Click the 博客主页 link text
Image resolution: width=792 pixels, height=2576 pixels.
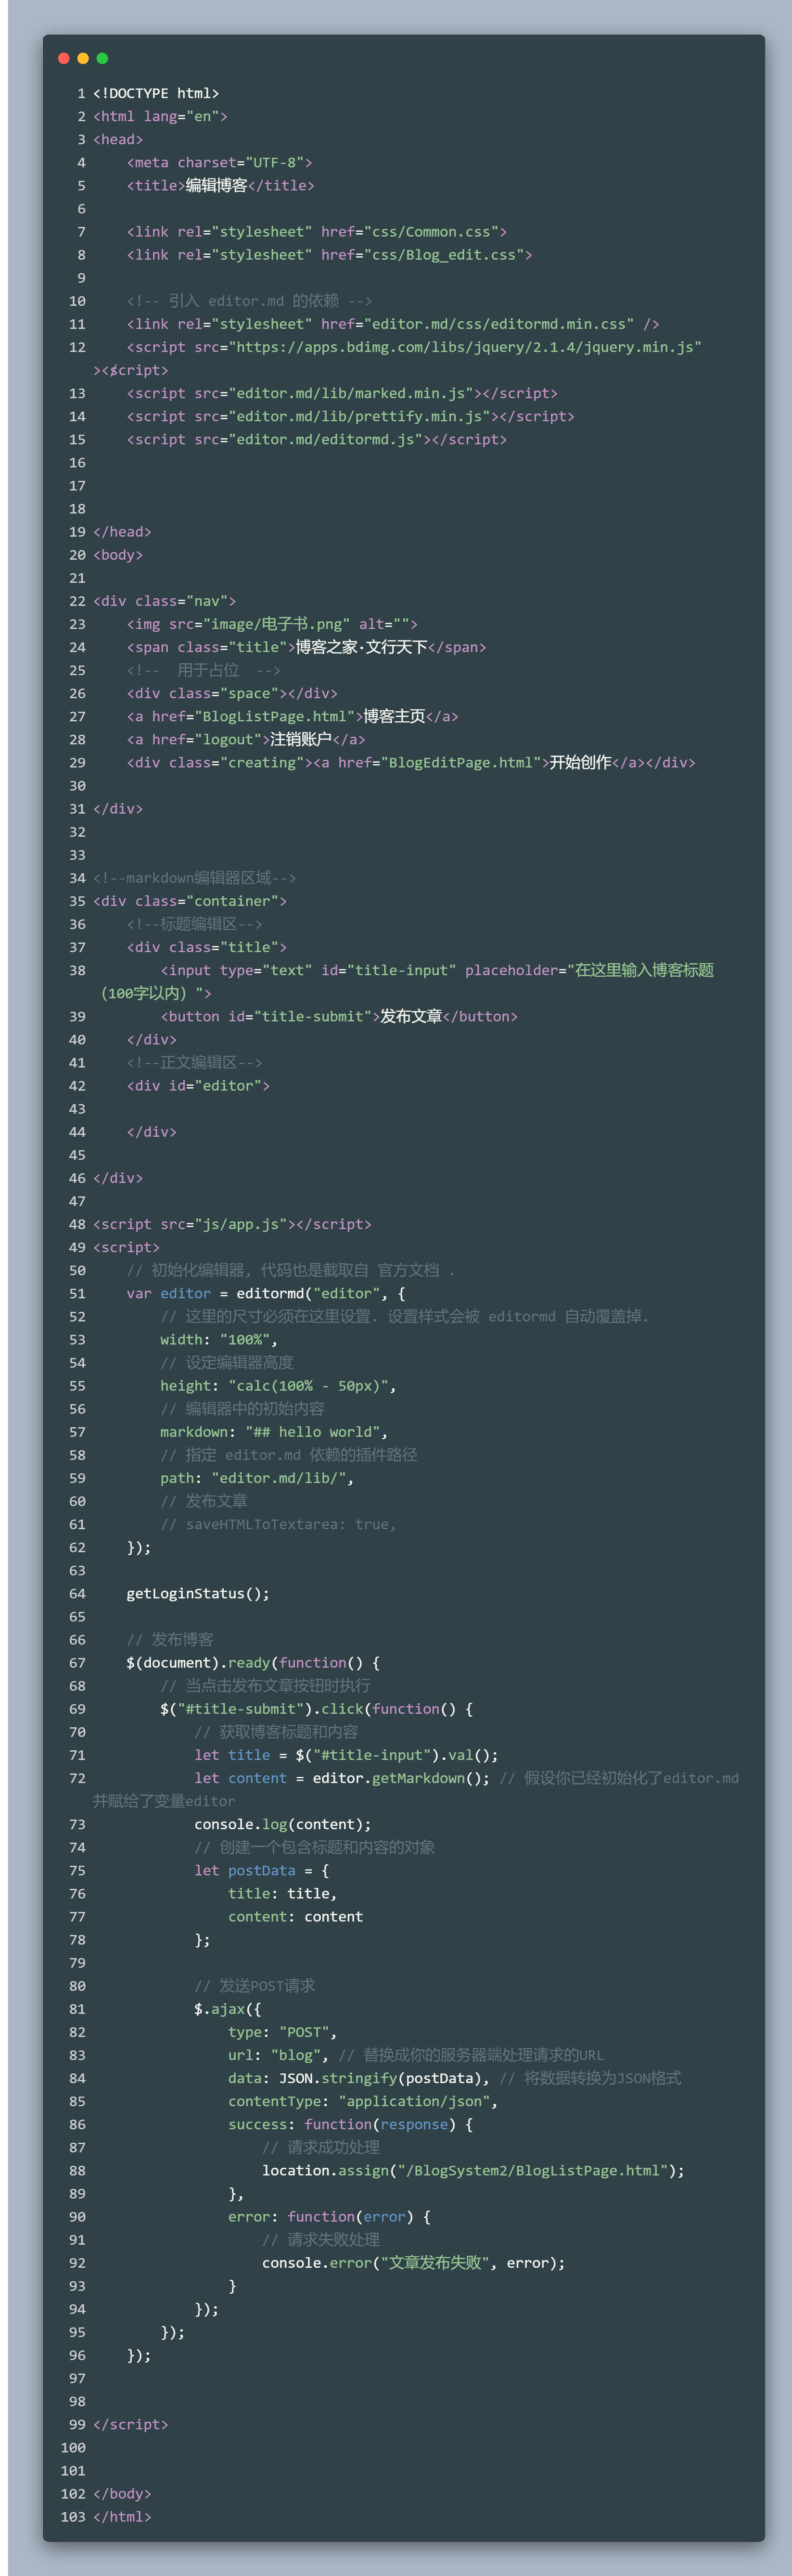coord(394,716)
